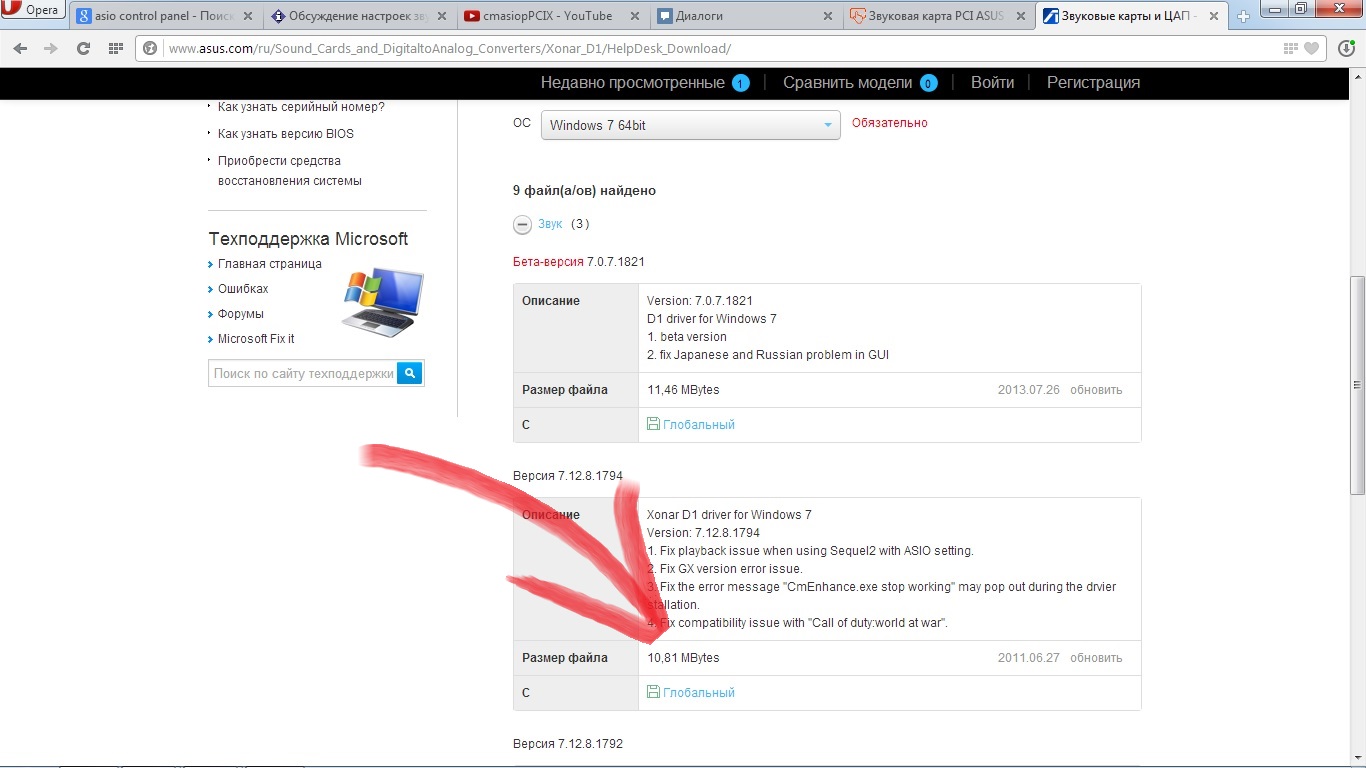The height and width of the screenshot is (768, 1366).
Task: Download 'Глобальный' for version 7.0.7.1821
Action: 698,425
